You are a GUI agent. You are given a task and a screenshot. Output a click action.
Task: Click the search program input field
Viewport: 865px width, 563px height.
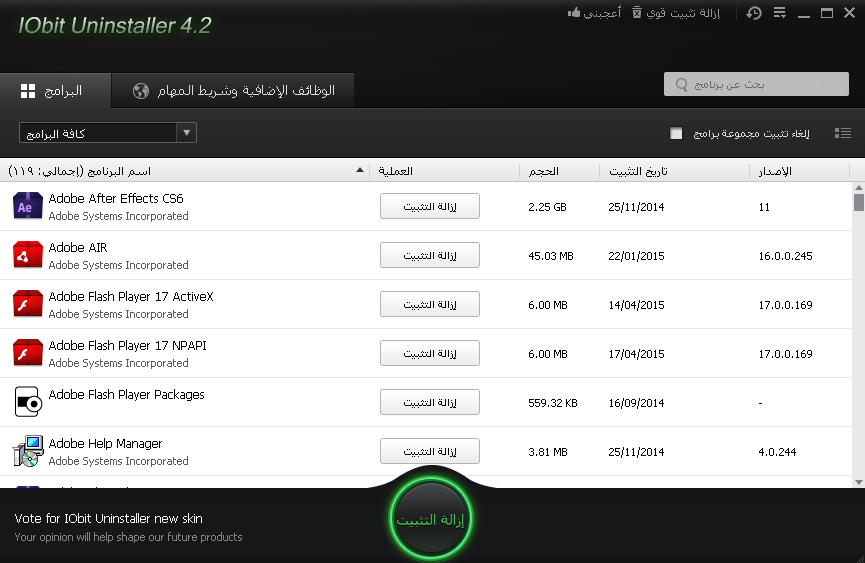click(756, 84)
